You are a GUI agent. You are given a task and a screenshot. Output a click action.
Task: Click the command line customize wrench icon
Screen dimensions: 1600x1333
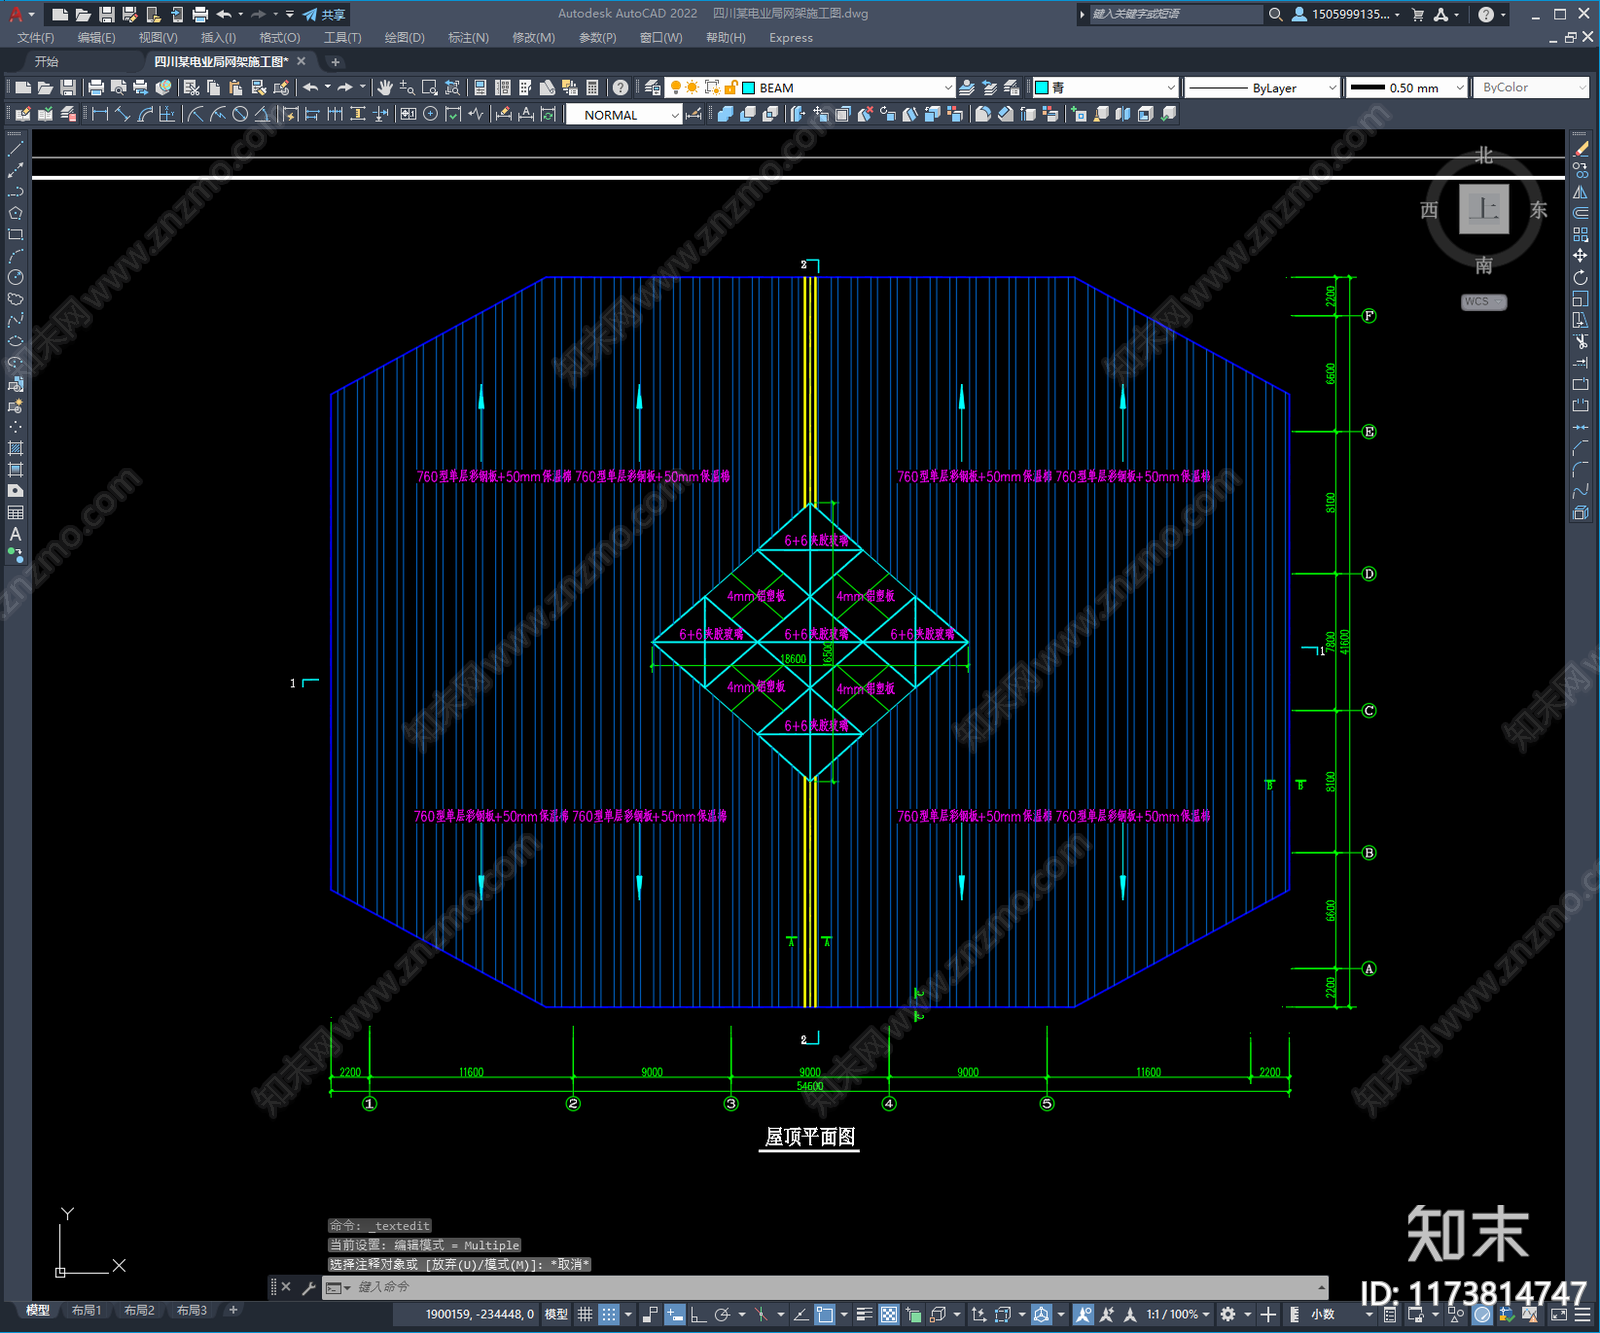coord(309,1287)
